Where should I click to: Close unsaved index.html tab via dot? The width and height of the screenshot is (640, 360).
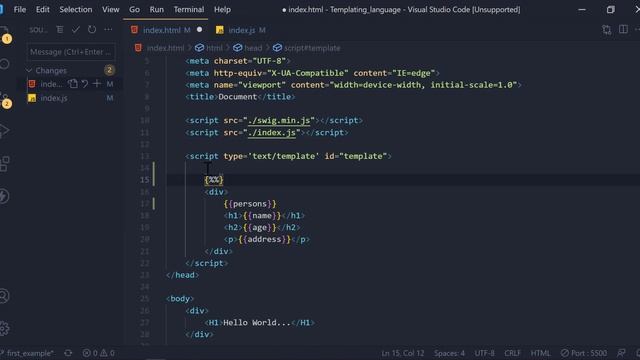199,30
